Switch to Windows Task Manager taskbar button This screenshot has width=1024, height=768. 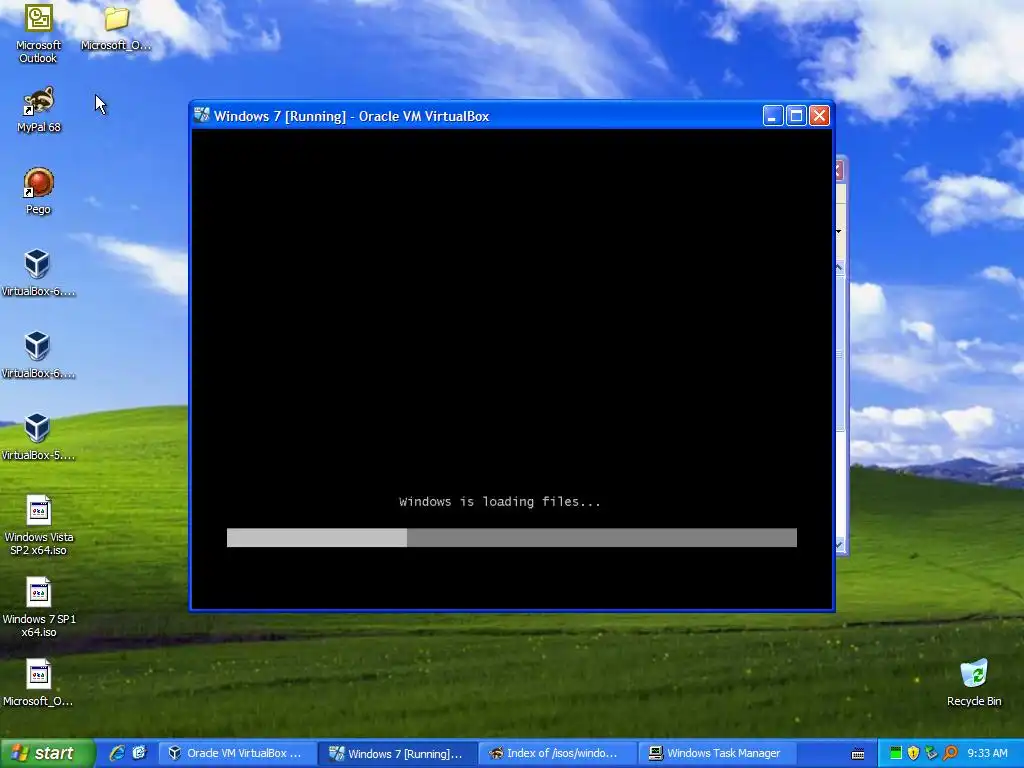[718, 753]
